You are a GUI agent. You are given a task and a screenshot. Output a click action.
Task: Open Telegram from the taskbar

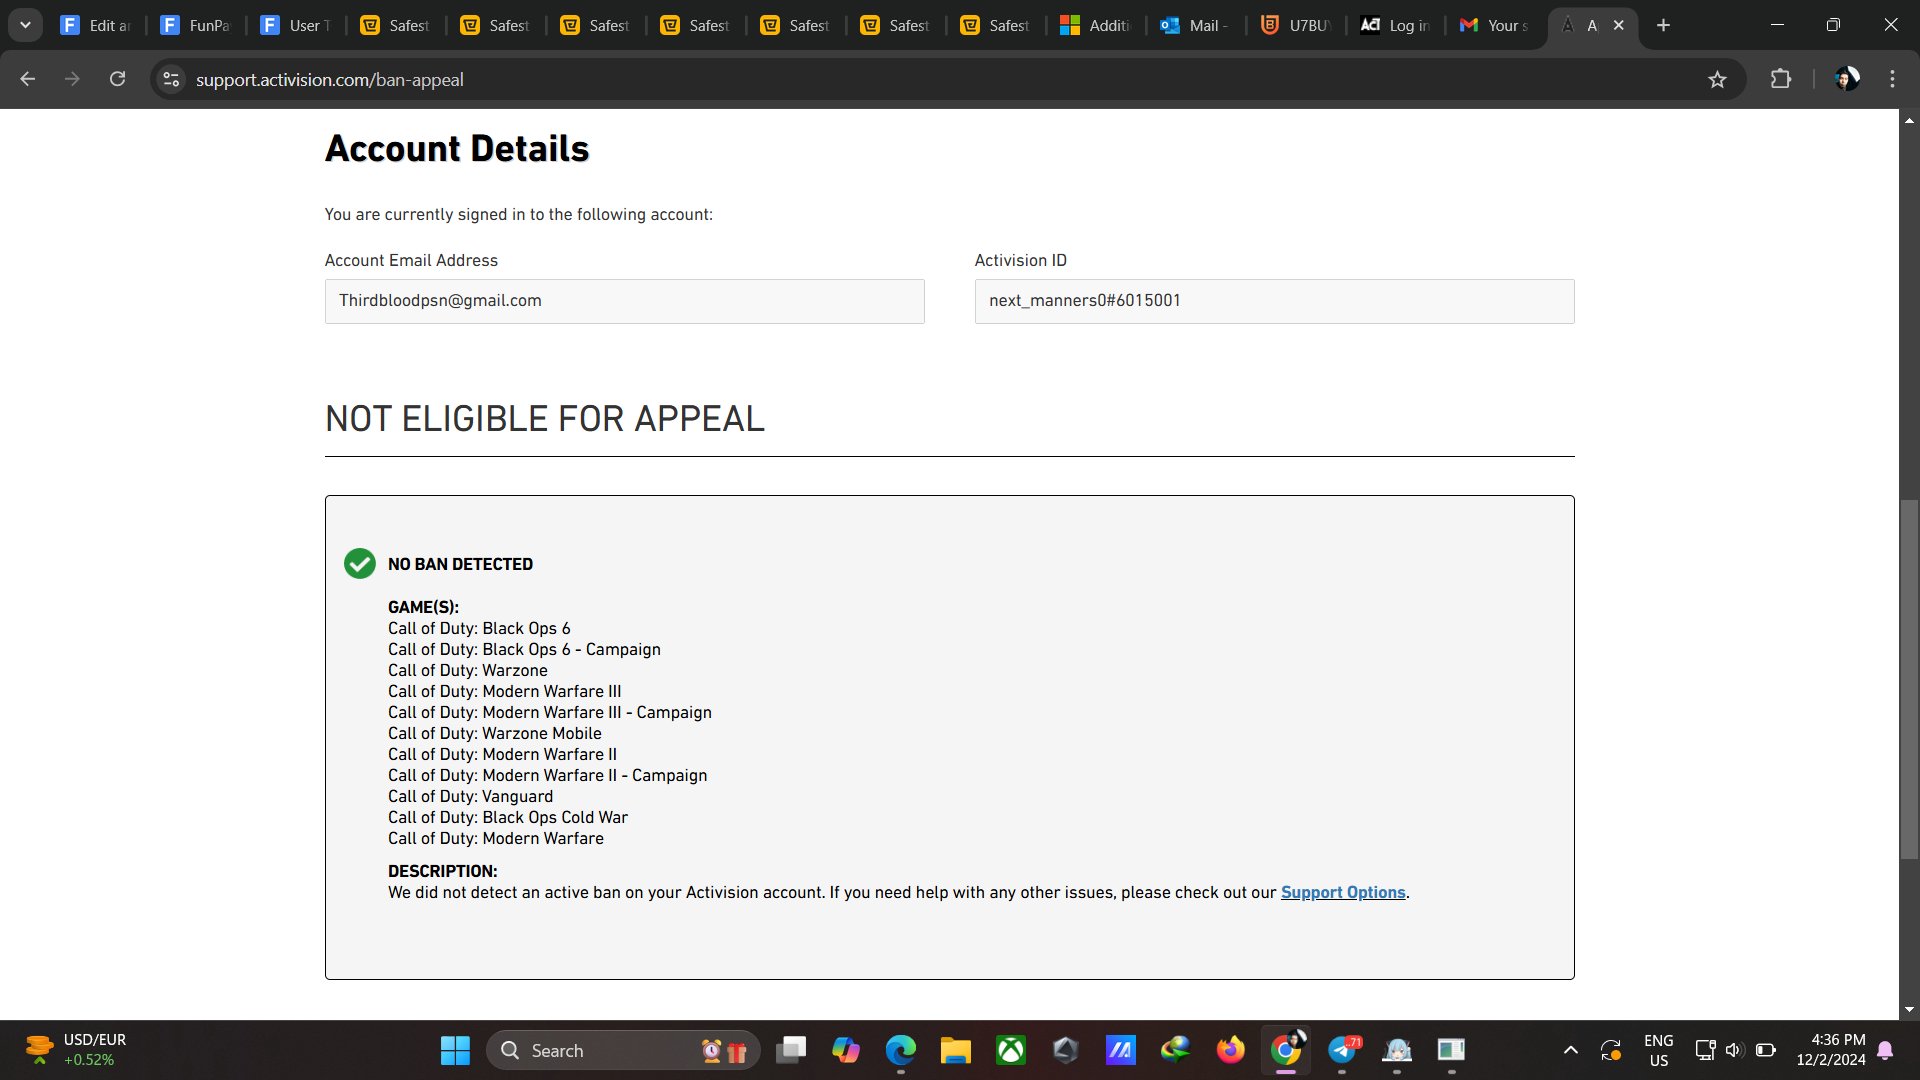(x=1342, y=1050)
